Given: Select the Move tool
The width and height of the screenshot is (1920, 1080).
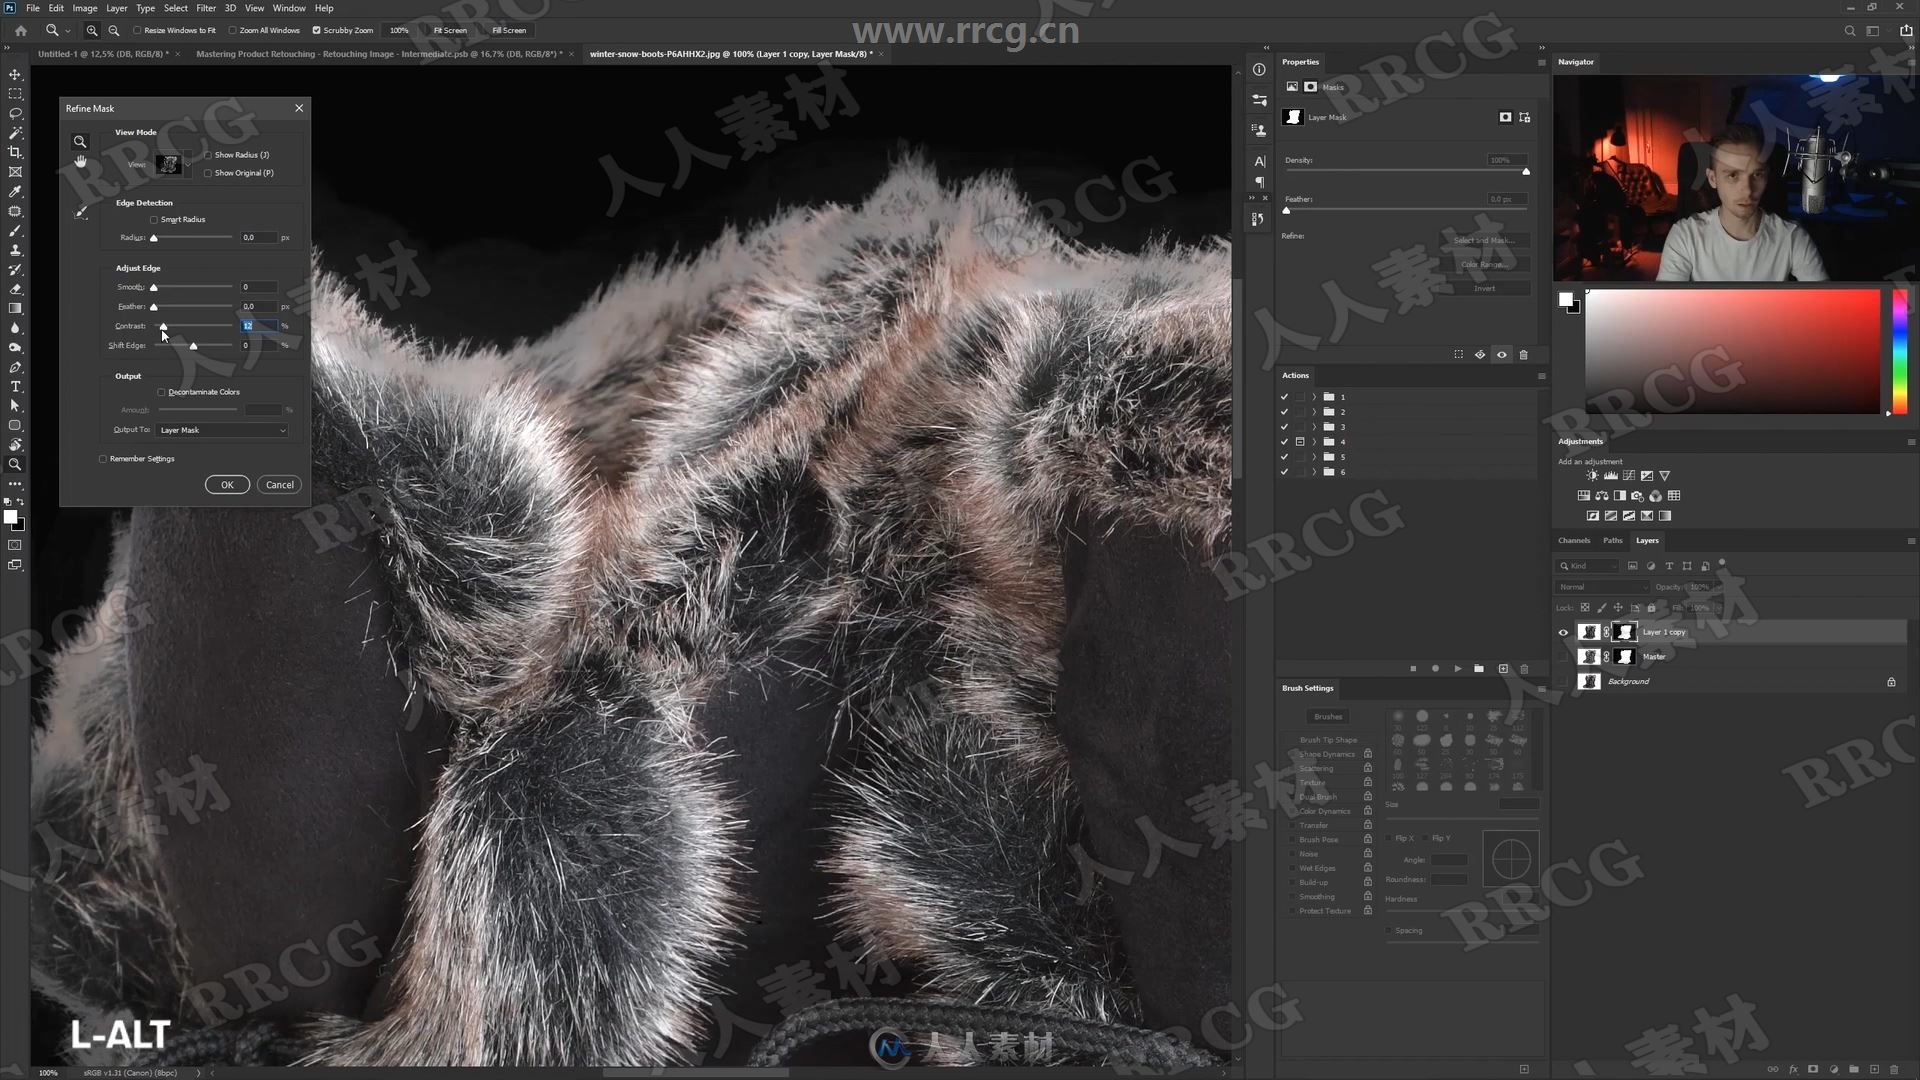Looking at the screenshot, I should pos(15,74).
